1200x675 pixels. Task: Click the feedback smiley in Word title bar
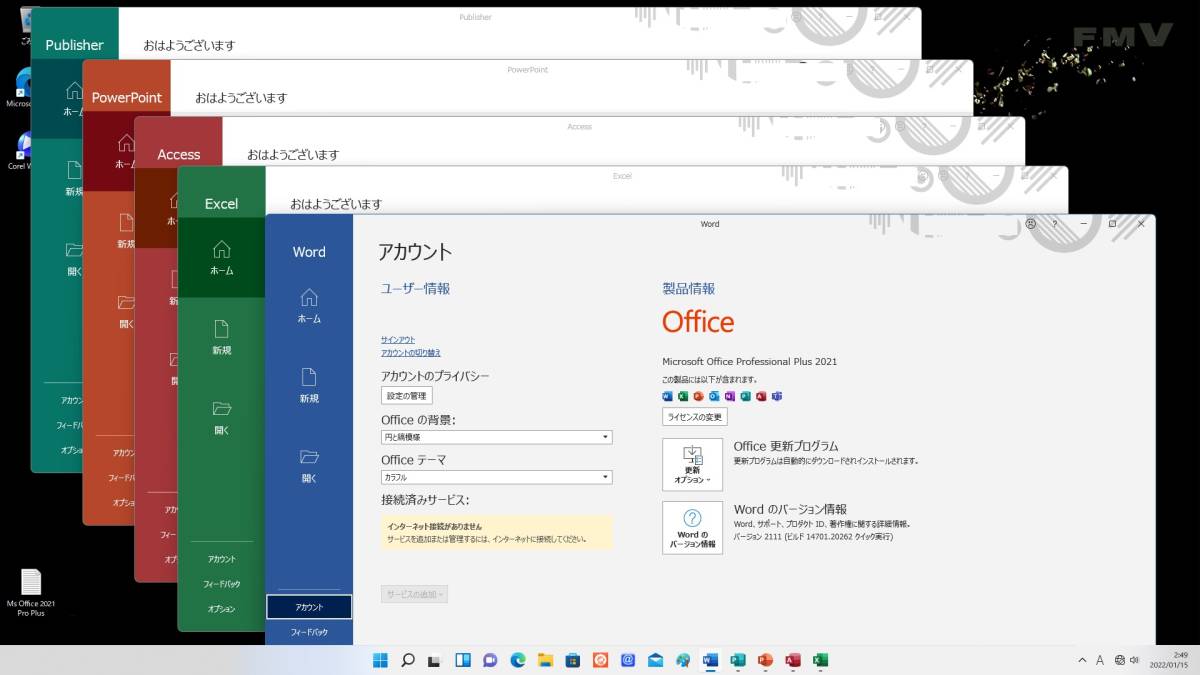coord(1031,224)
